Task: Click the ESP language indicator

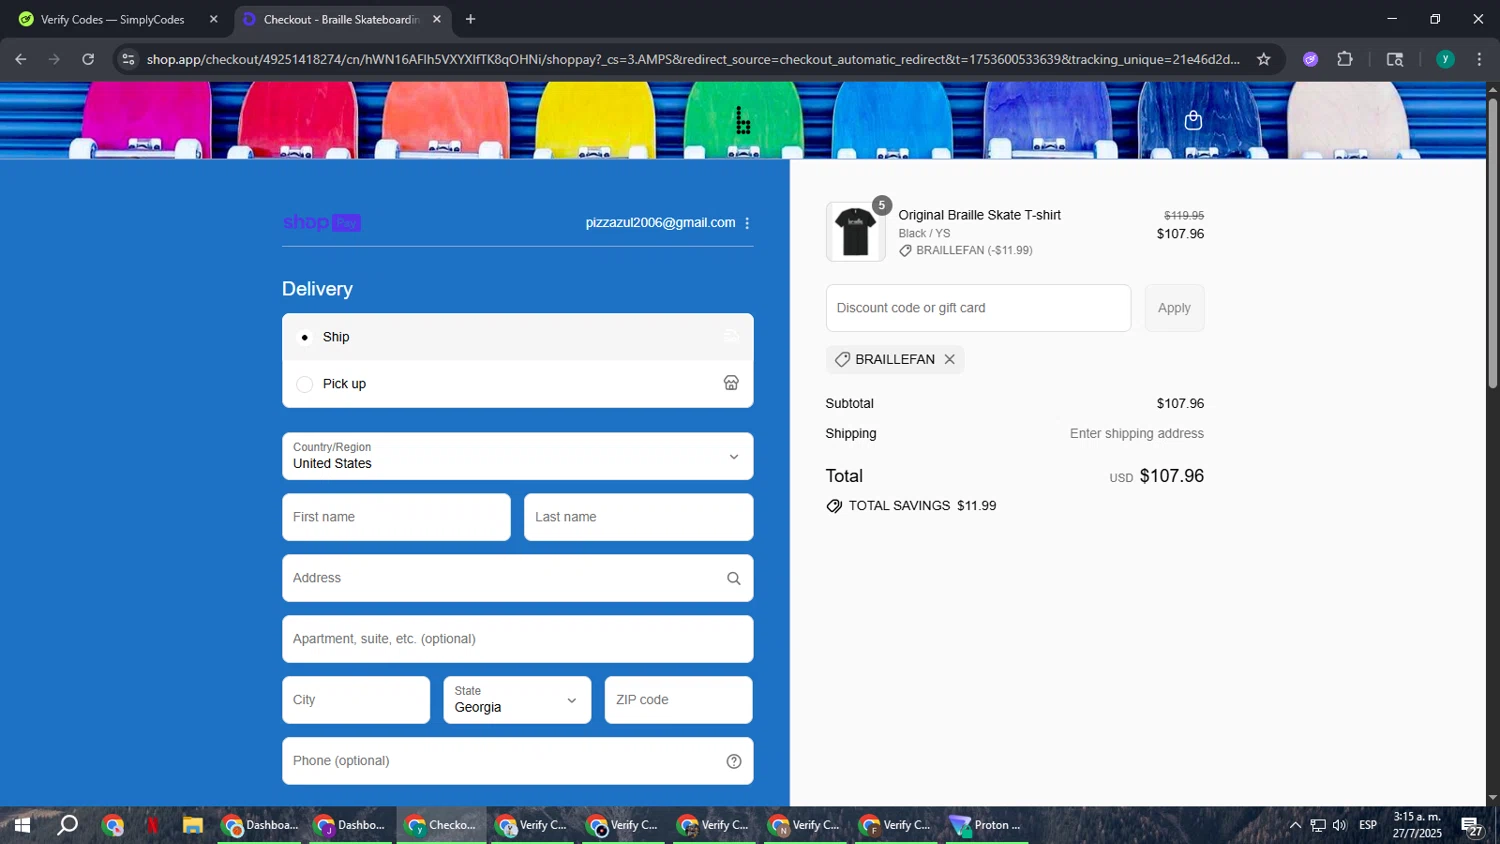Action: tap(1368, 825)
